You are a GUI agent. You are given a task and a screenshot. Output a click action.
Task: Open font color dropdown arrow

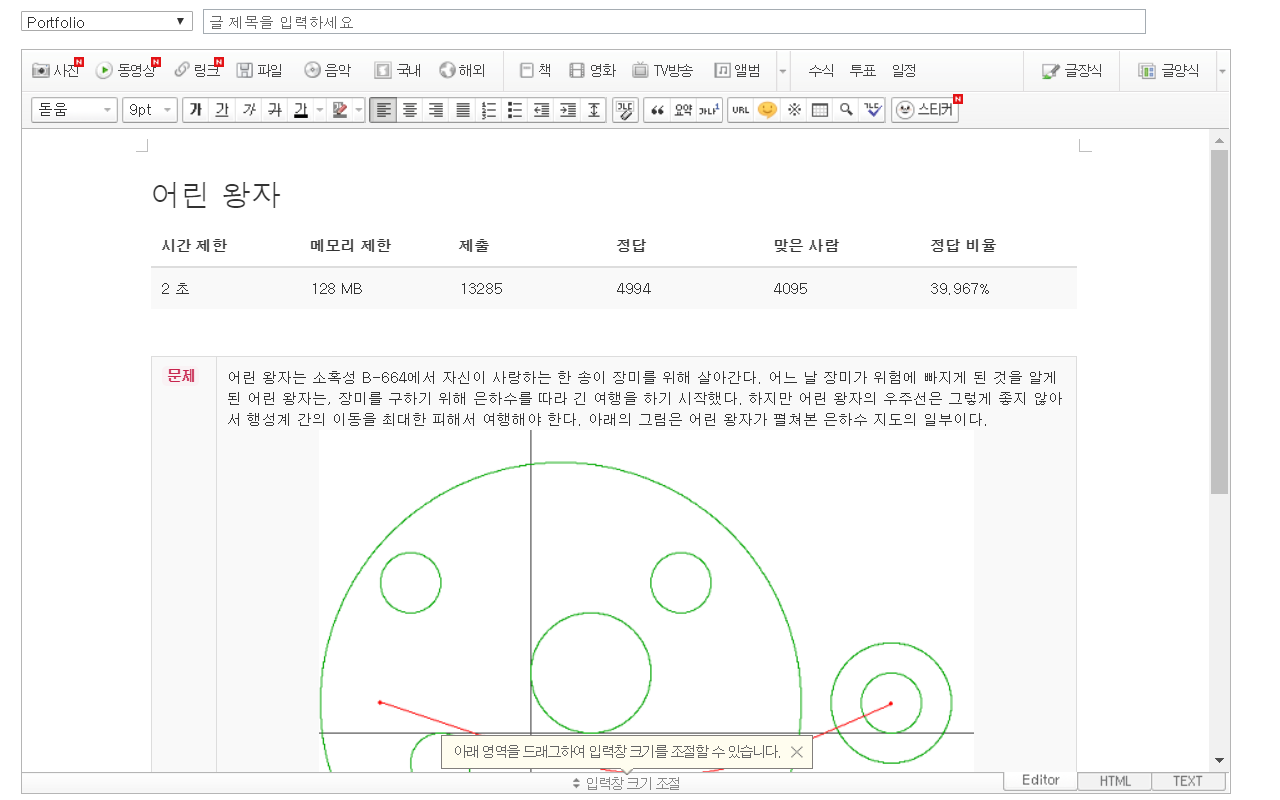(319, 110)
